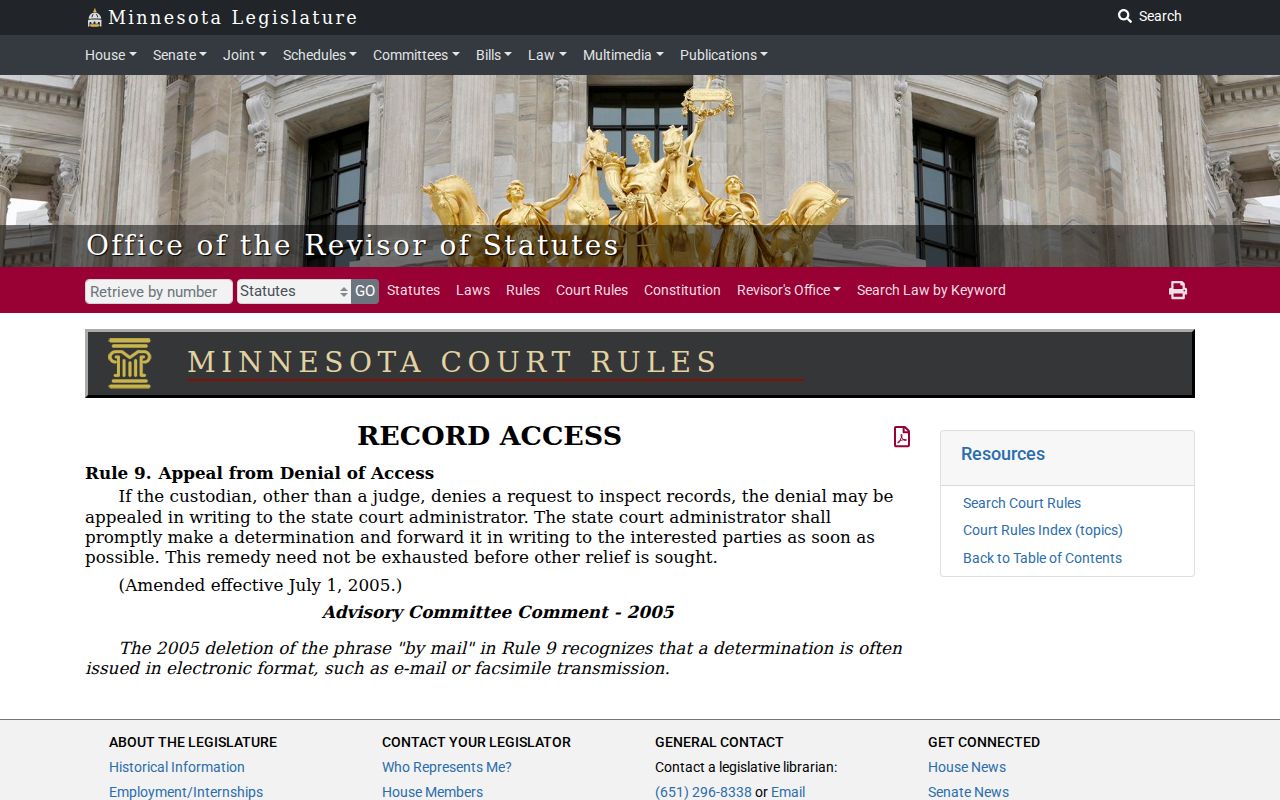The width and height of the screenshot is (1280, 800).
Task: Open the Search Court Rules resource link
Action: pos(1022,503)
